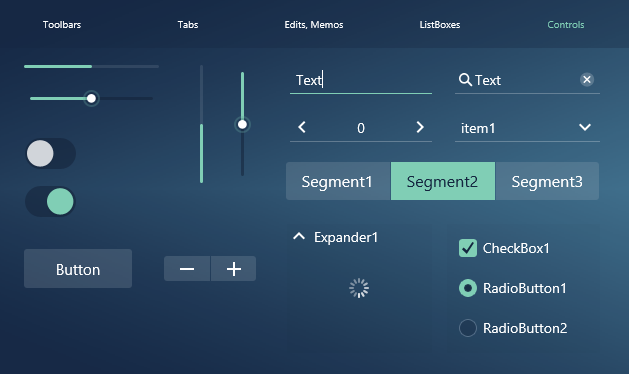This screenshot has height=374, width=629.
Task: Select RadioButton2
Action: [x=468, y=328]
